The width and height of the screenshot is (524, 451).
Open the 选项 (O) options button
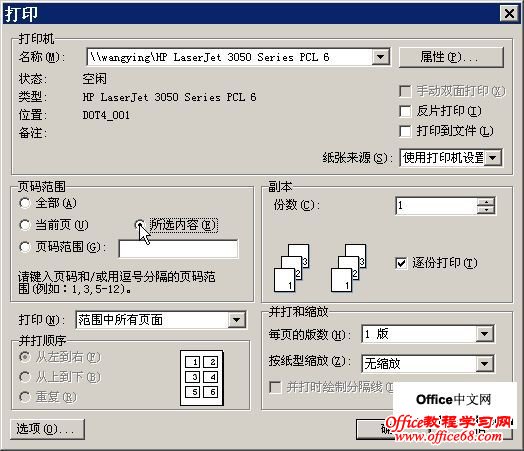click(47, 429)
